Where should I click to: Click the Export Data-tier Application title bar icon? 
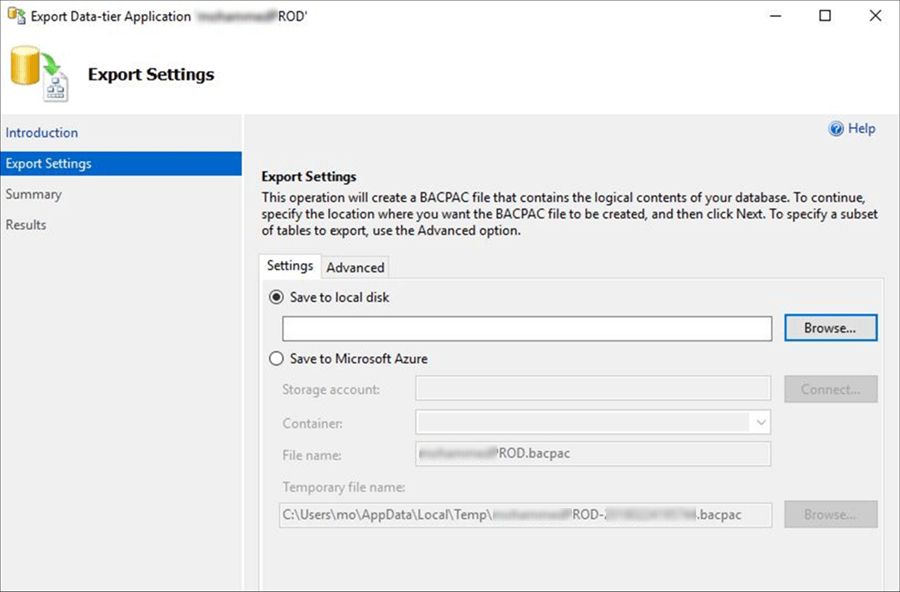click(16, 16)
